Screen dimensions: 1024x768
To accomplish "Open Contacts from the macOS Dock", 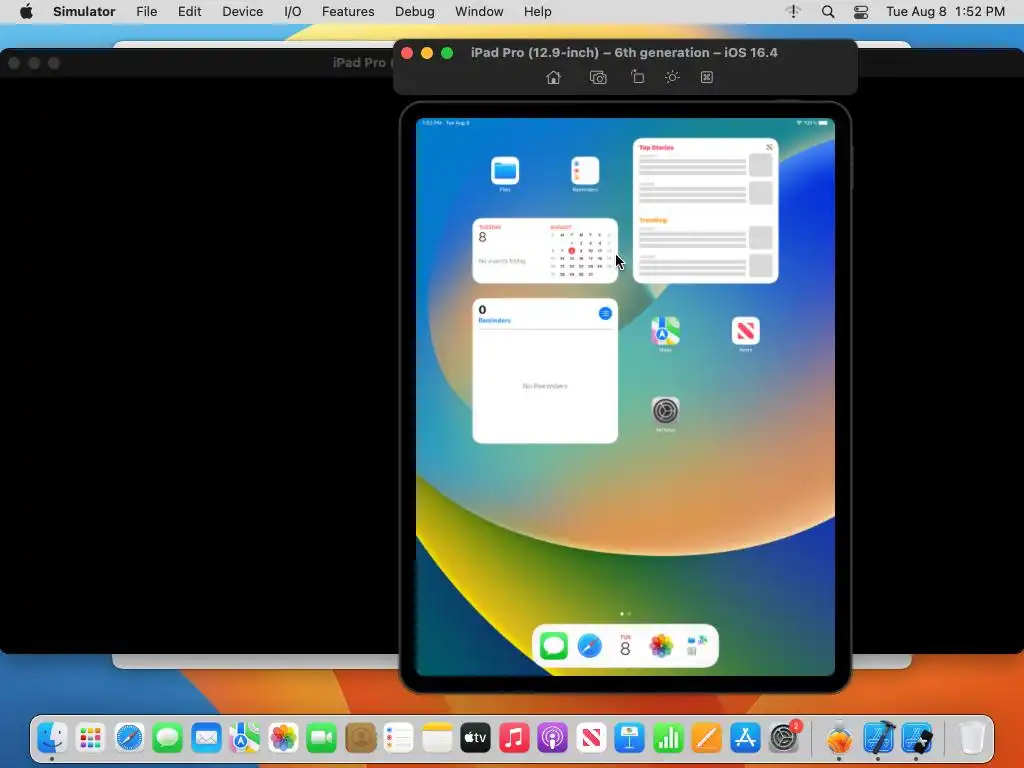I will (360, 738).
